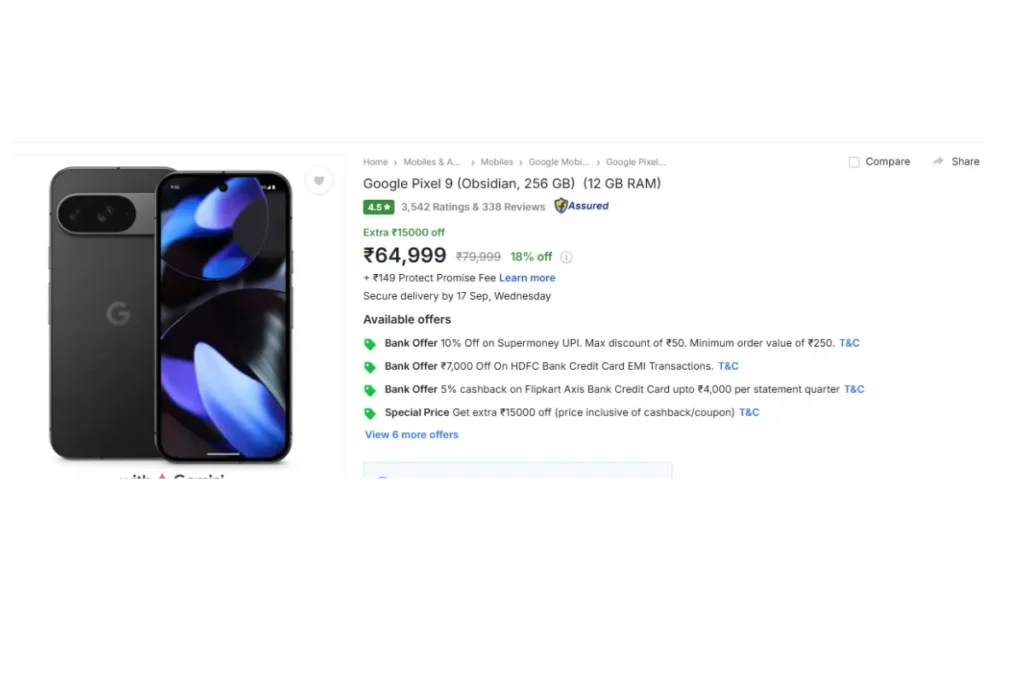Viewport: 1024px width, 683px height.
Task: Open the price info circle icon
Action: pyautogui.click(x=566, y=257)
